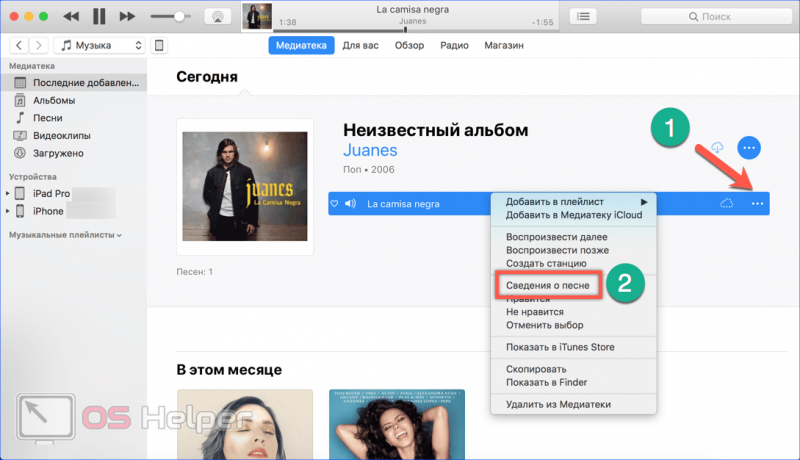Screen dimensions: 800x460
Task: Select iPhone device
Action: [48, 211]
